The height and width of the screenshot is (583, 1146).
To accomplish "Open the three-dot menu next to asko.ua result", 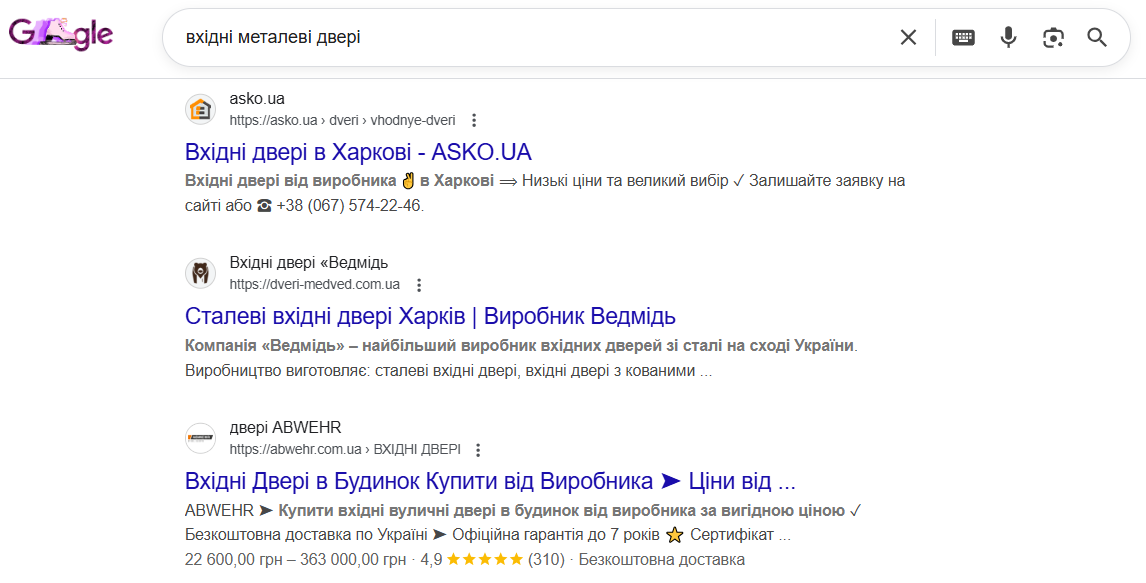I will 473,119.
